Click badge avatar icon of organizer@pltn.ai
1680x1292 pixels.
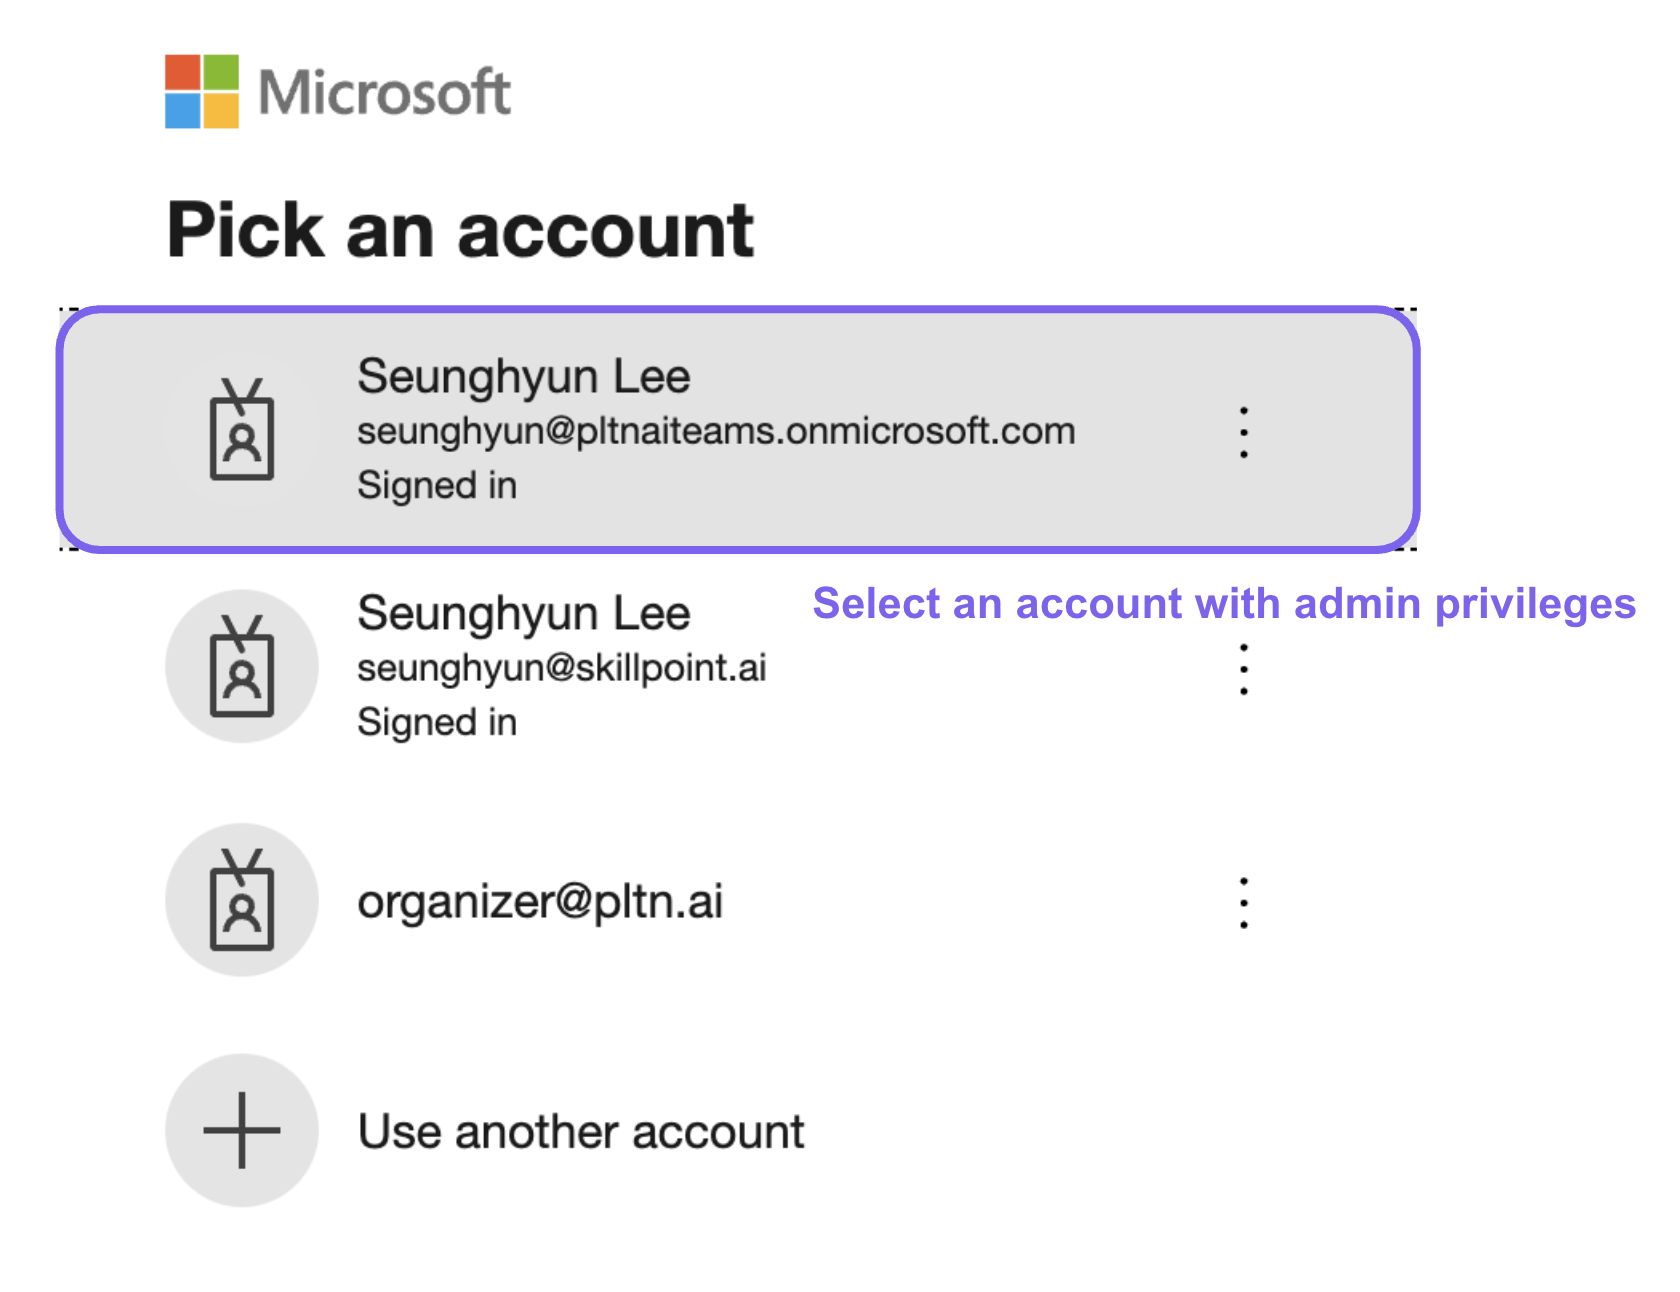point(242,900)
